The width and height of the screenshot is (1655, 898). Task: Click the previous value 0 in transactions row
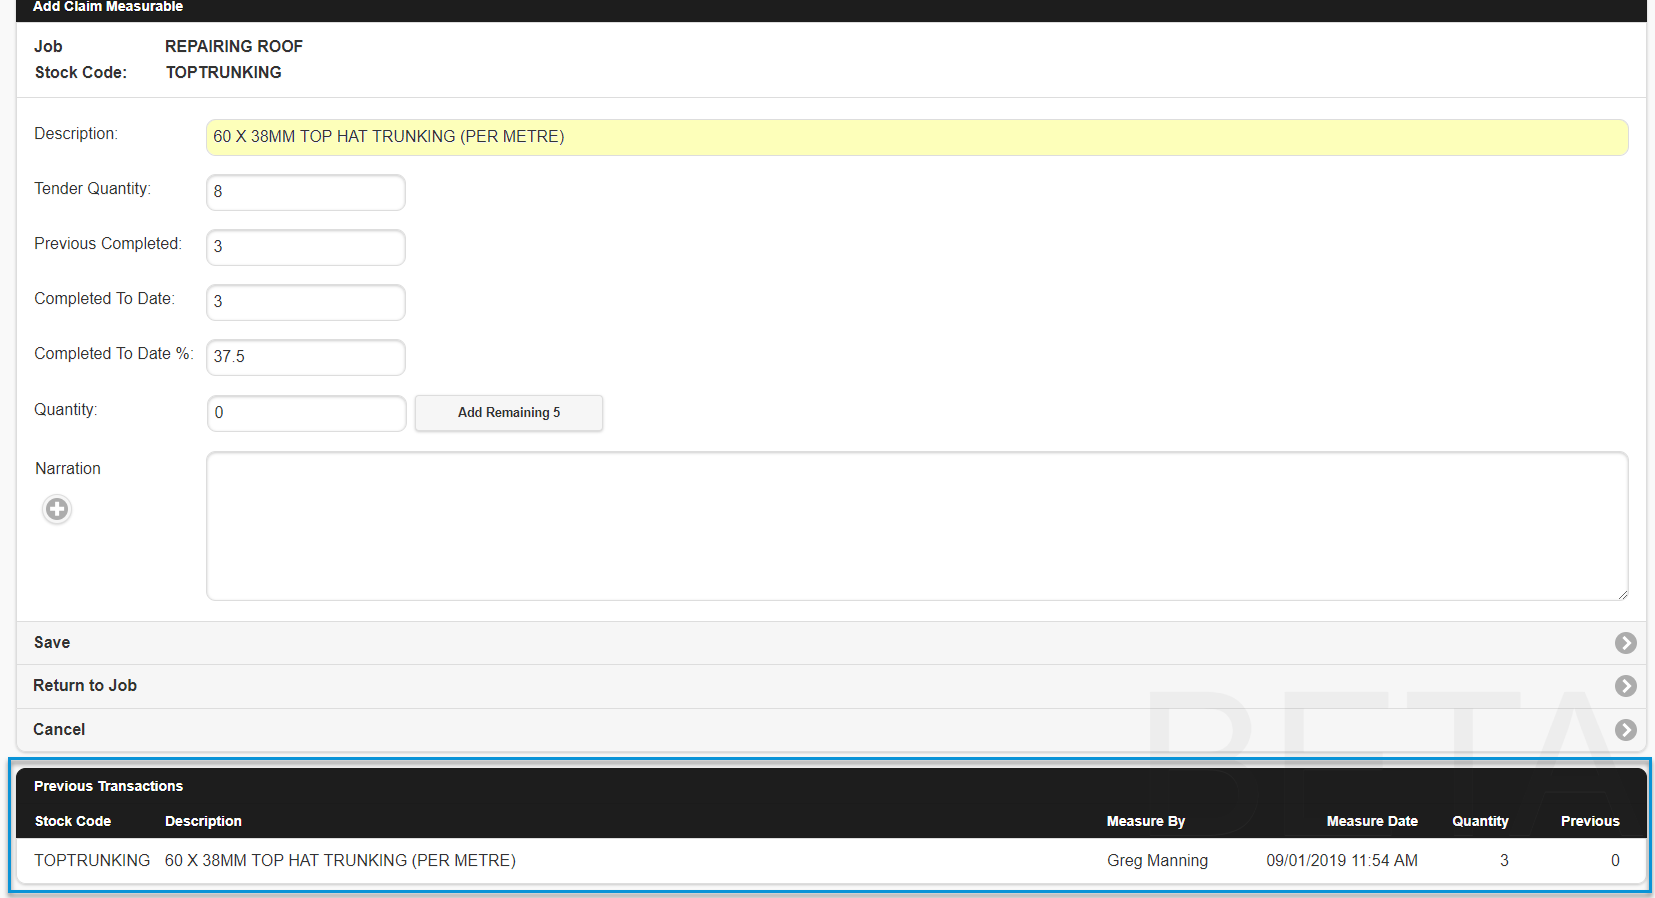[x=1615, y=860]
